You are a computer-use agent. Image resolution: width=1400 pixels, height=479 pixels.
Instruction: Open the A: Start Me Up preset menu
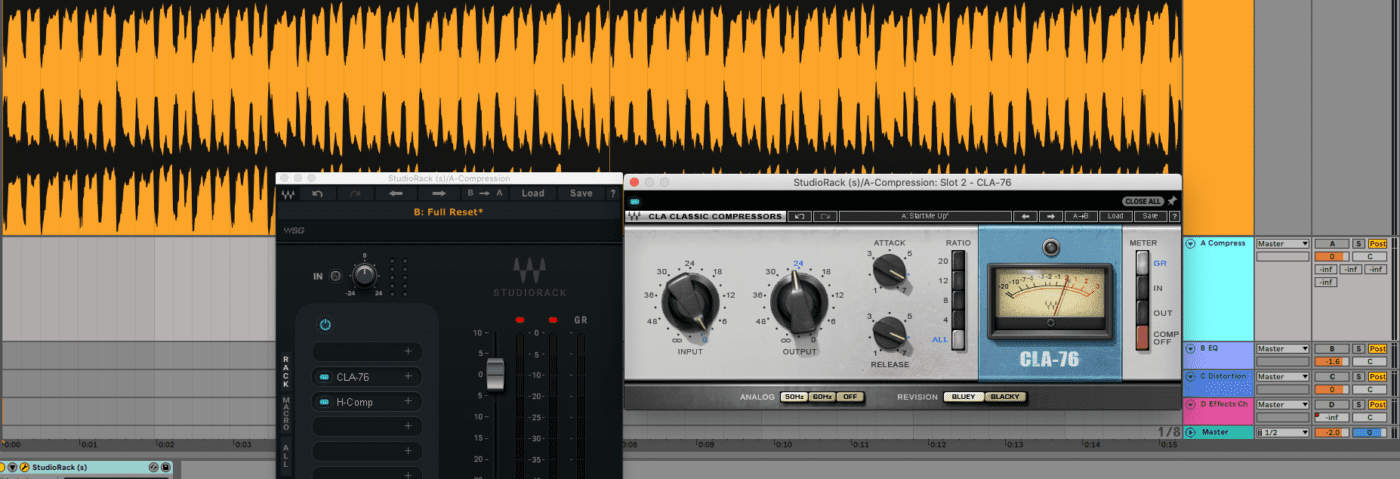(924, 216)
